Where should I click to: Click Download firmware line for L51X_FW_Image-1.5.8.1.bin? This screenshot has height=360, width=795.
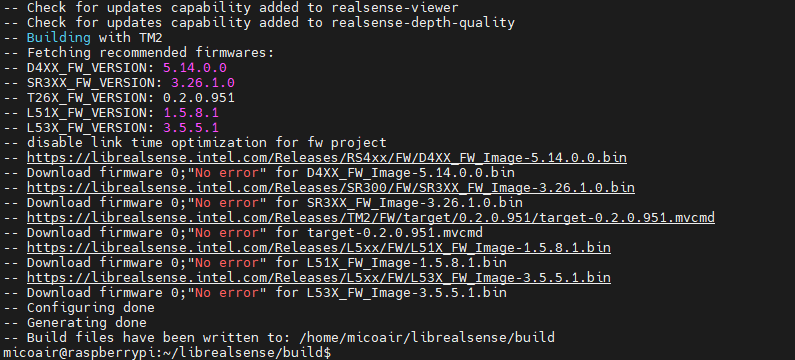pos(255,263)
